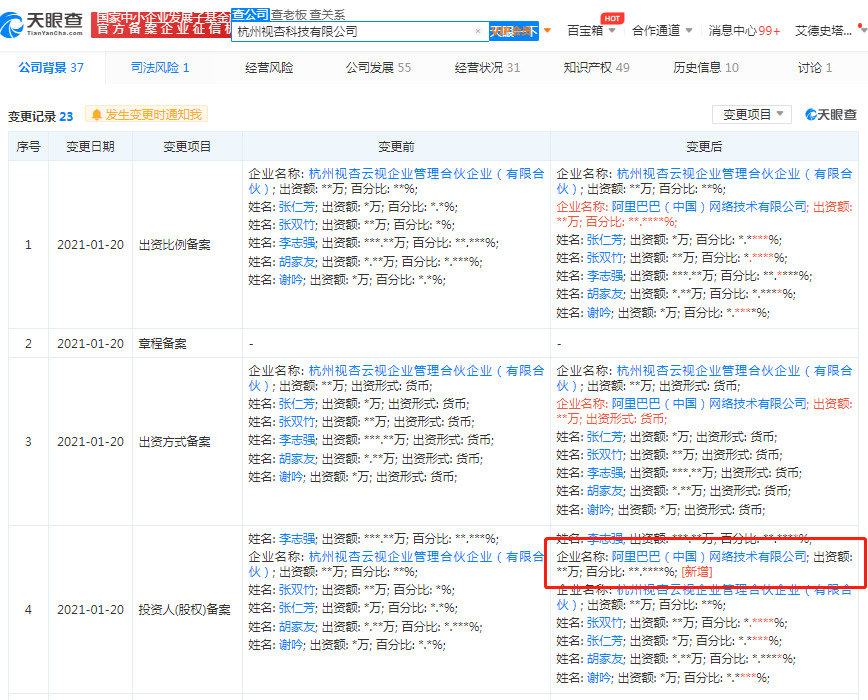The image size is (868, 700).
Task: Open 李志强 link in 出资比例备案 变更后 cell
Action: pyautogui.click(x=605, y=276)
